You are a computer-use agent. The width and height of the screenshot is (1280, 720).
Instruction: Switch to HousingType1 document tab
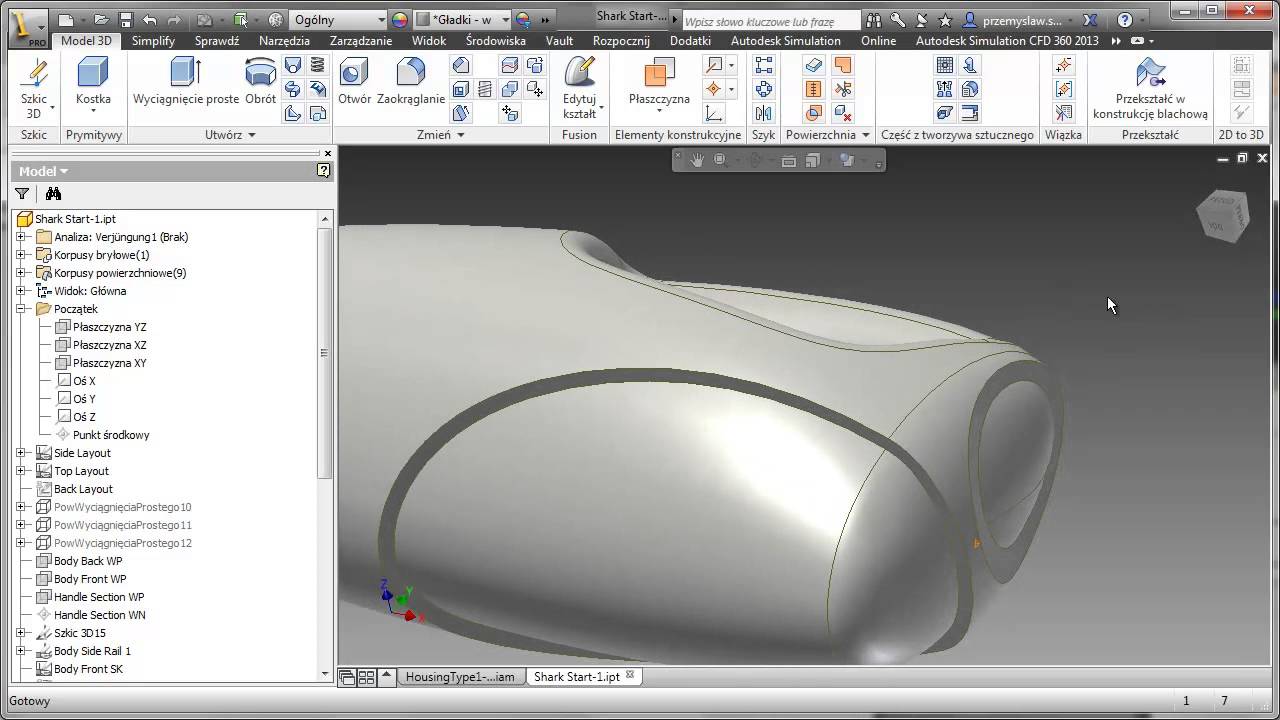[x=460, y=677]
